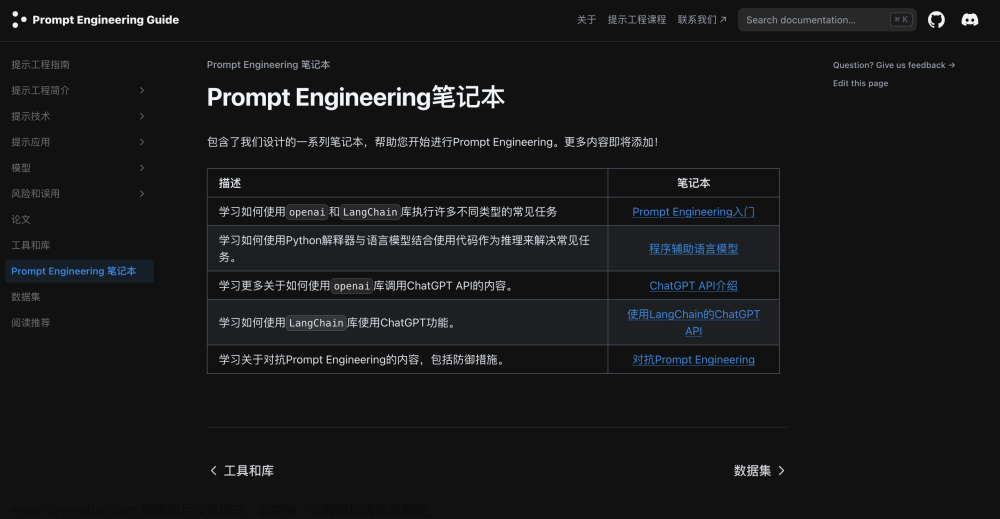Open the GitHub repository icon

click(x=936, y=20)
